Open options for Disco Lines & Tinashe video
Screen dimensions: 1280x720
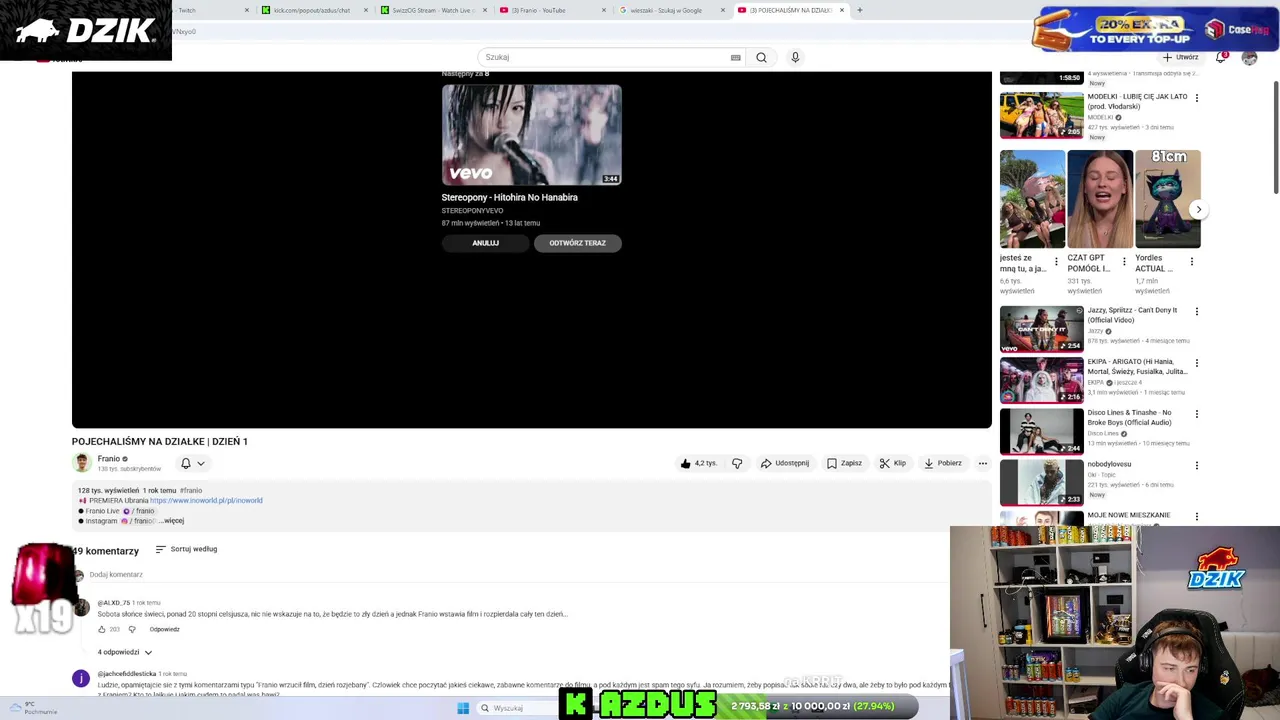tap(1196, 414)
